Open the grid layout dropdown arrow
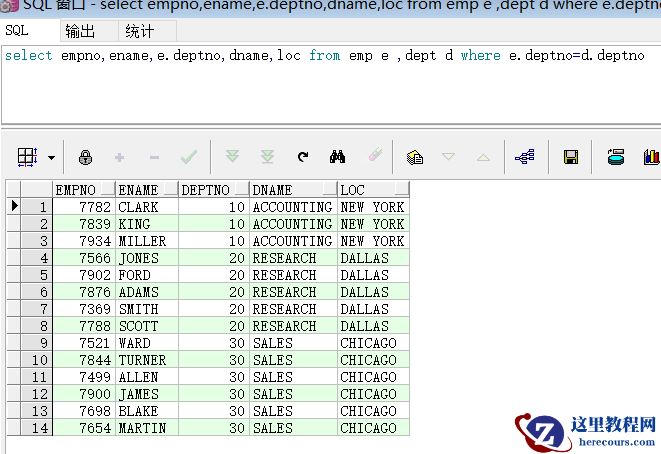Viewport: 661px width, 454px height. [50, 158]
